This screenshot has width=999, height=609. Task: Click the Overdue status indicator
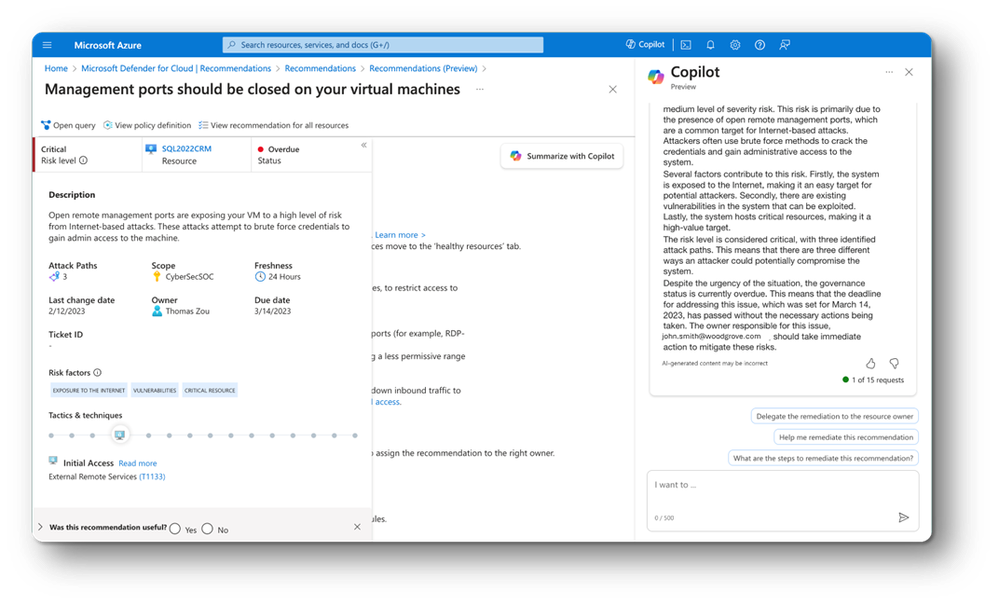pyautogui.click(x=278, y=149)
